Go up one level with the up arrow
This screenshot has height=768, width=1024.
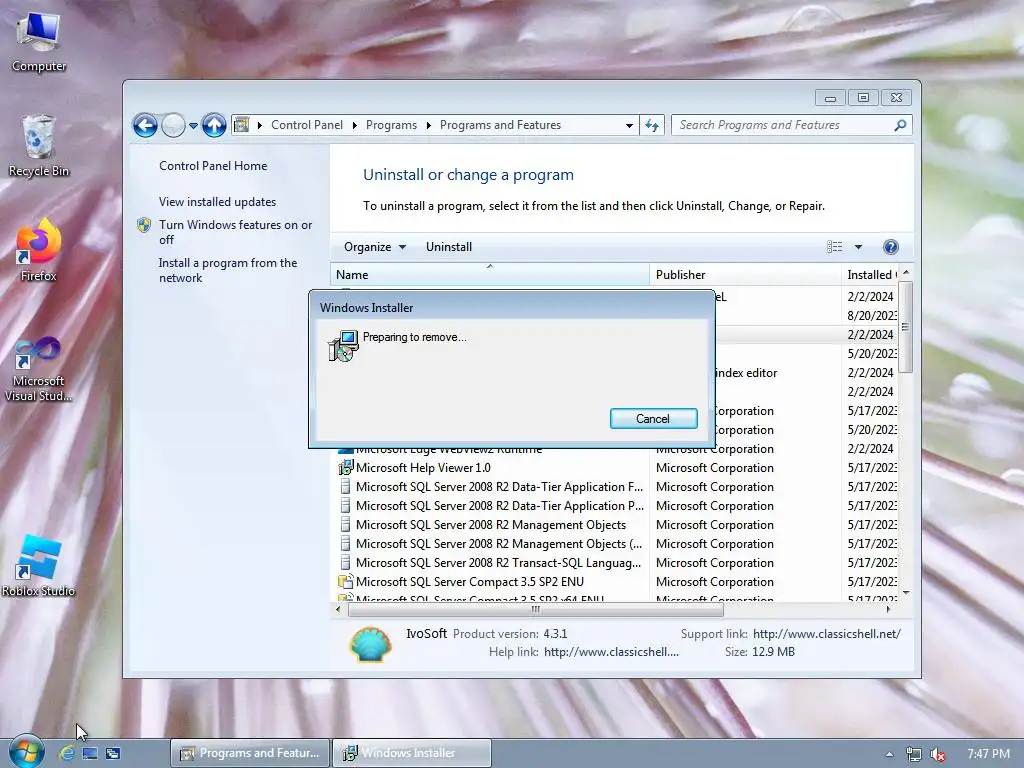214,125
